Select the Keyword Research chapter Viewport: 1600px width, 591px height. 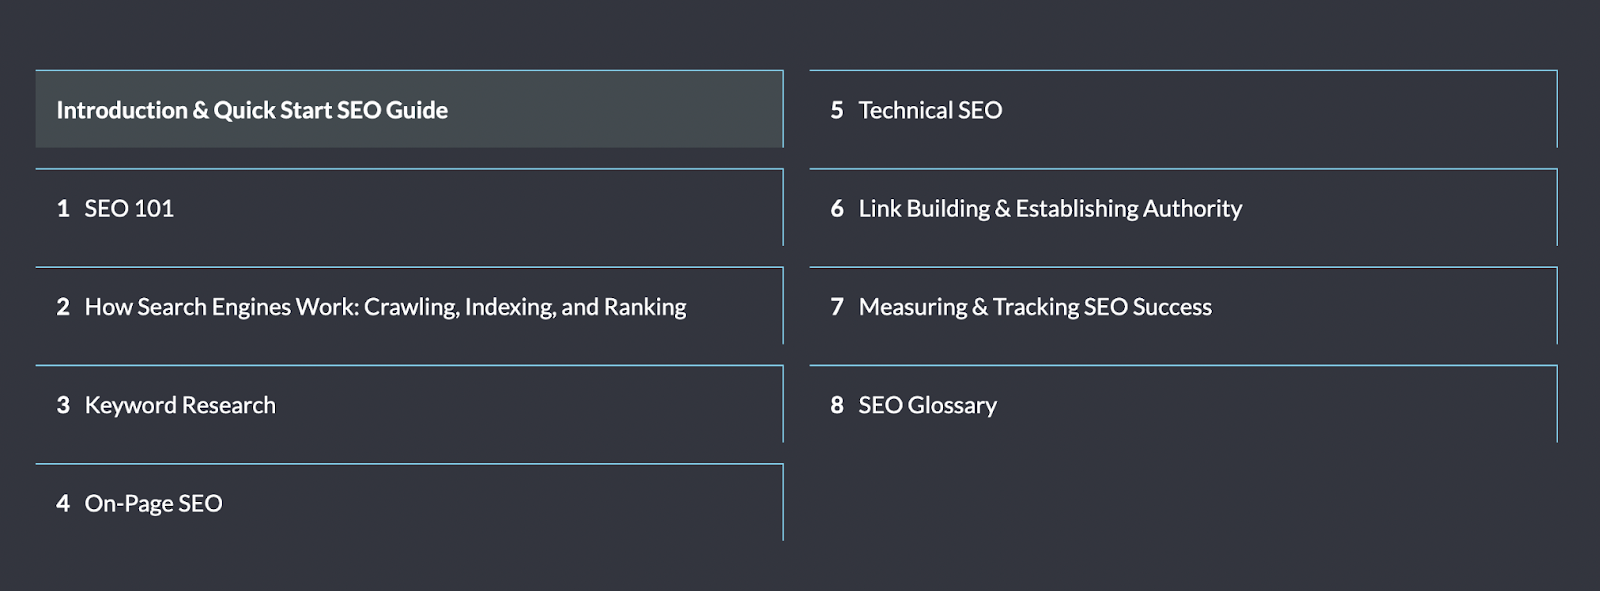(x=180, y=405)
